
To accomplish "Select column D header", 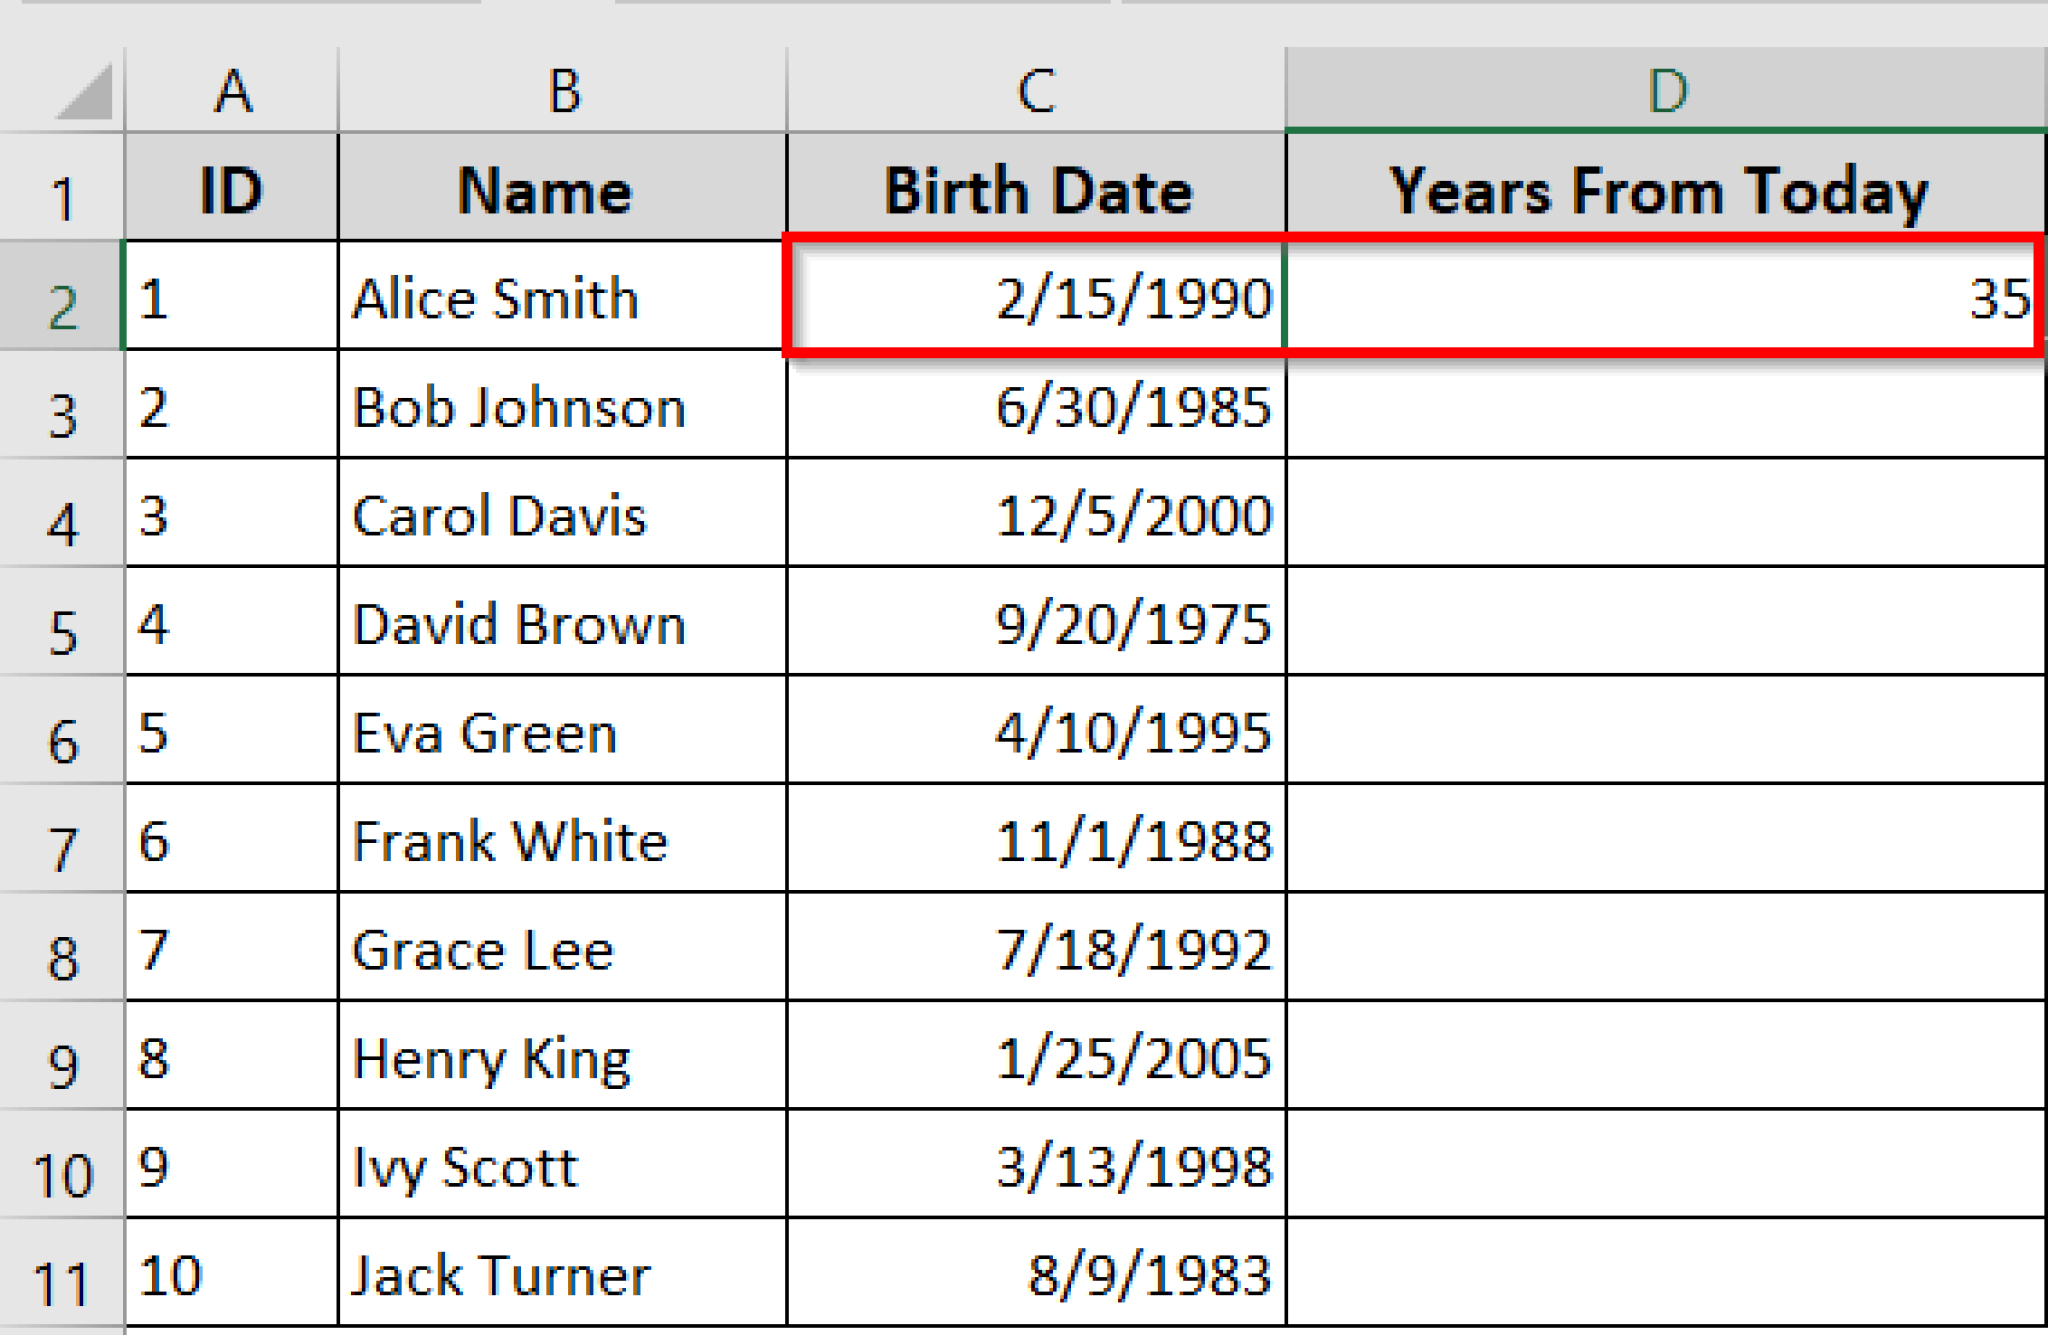I will click(1666, 91).
